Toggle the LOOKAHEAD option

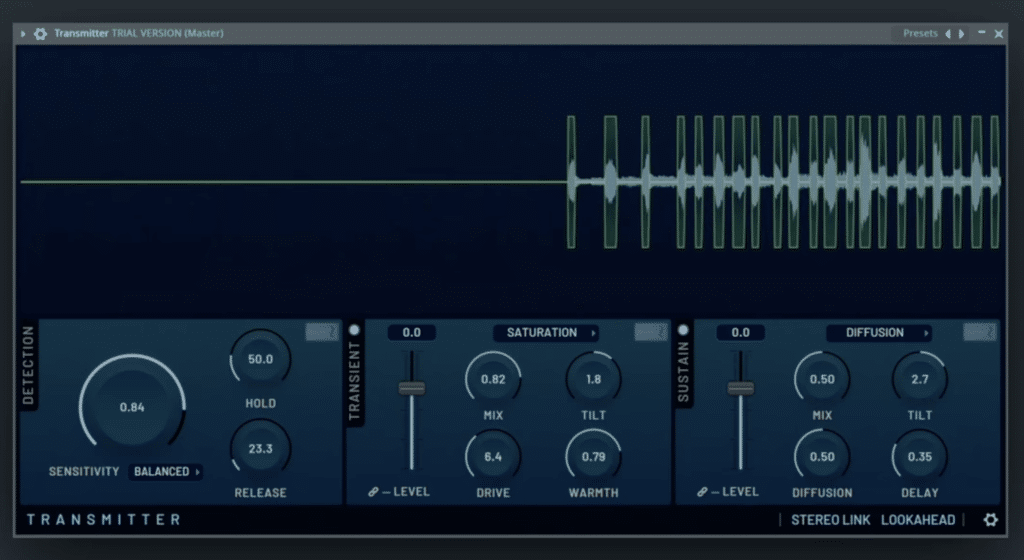[918, 520]
